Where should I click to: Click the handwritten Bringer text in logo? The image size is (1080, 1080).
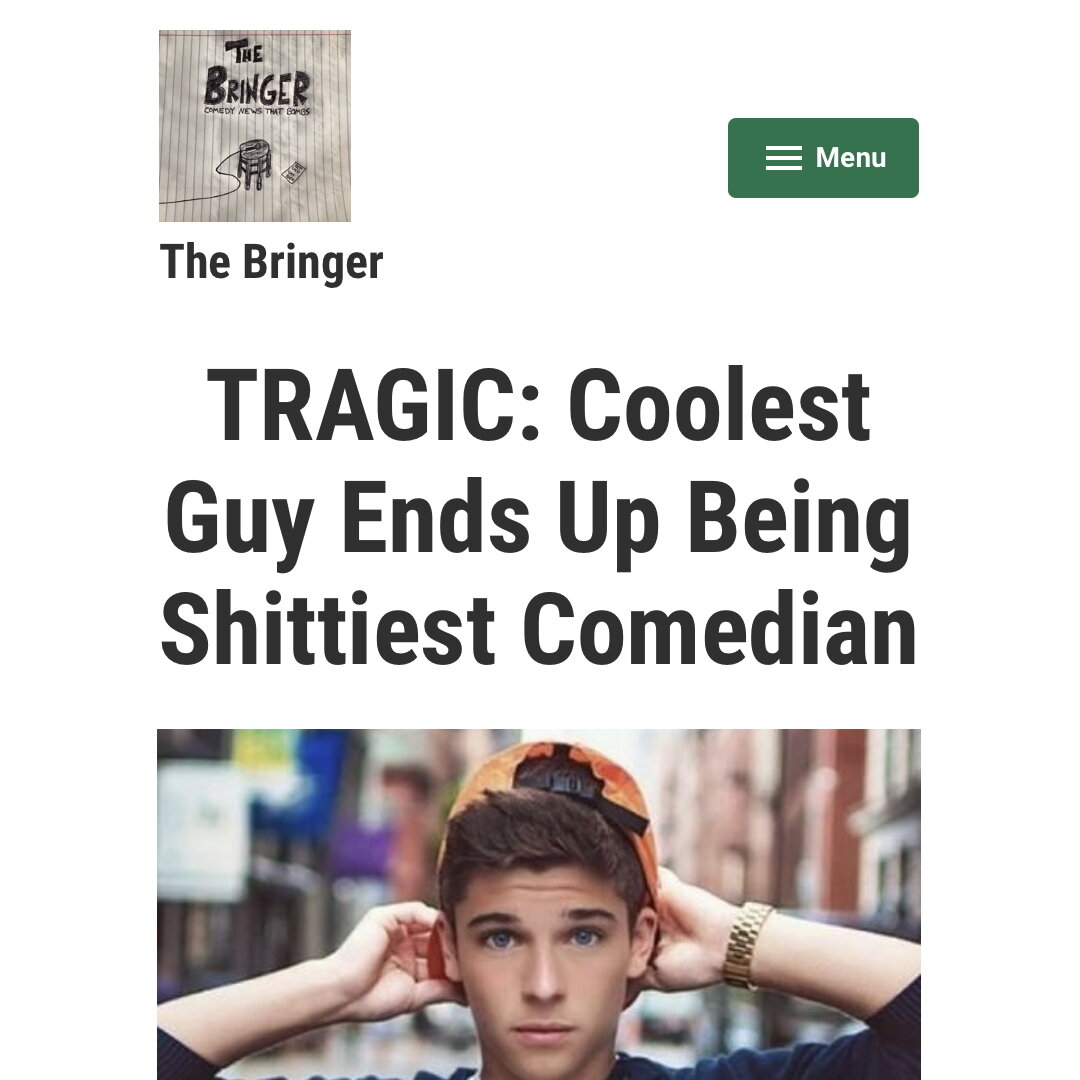257,86
